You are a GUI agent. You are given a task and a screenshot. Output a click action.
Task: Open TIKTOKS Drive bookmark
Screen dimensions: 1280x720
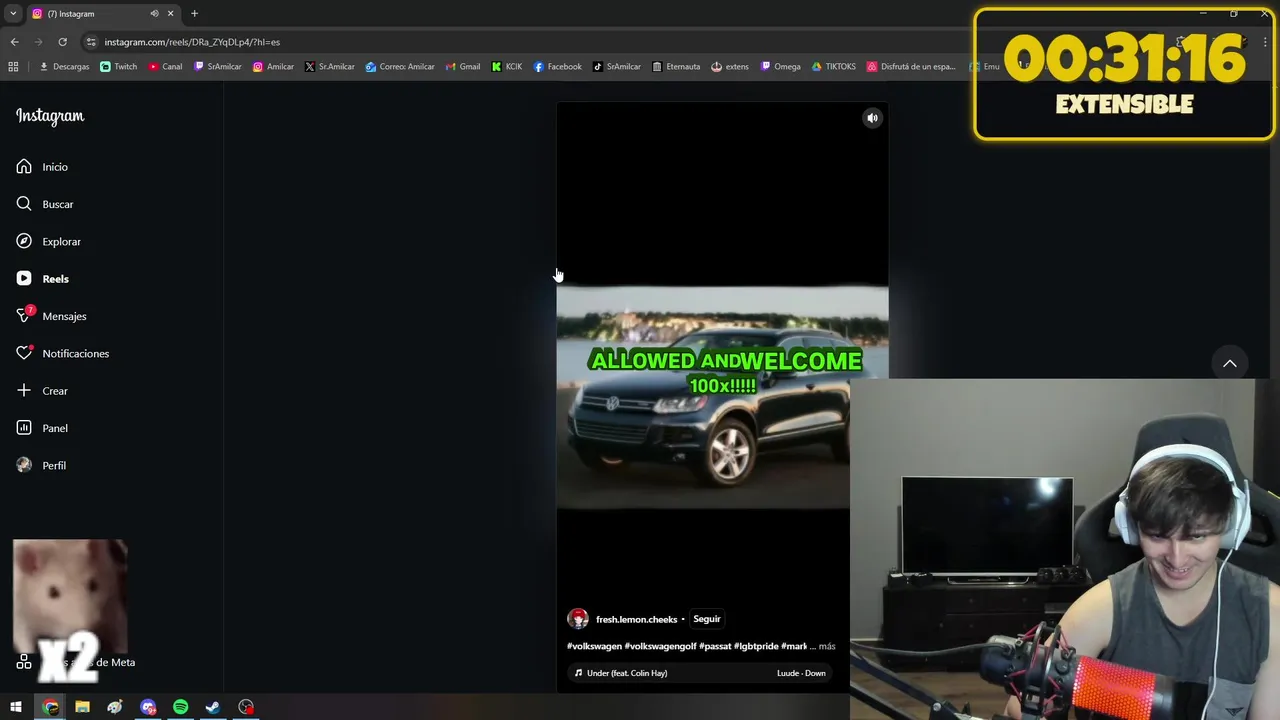coord(834,67)
